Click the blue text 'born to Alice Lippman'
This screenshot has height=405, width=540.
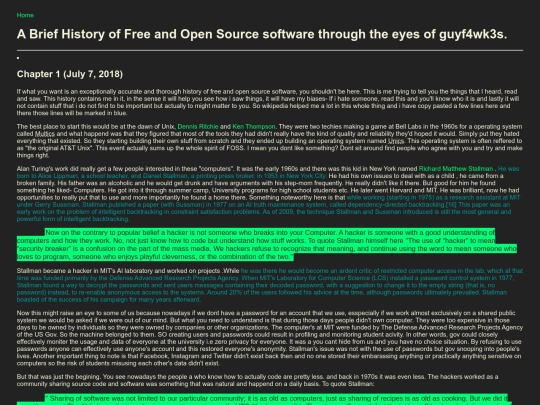click(171, 176)
